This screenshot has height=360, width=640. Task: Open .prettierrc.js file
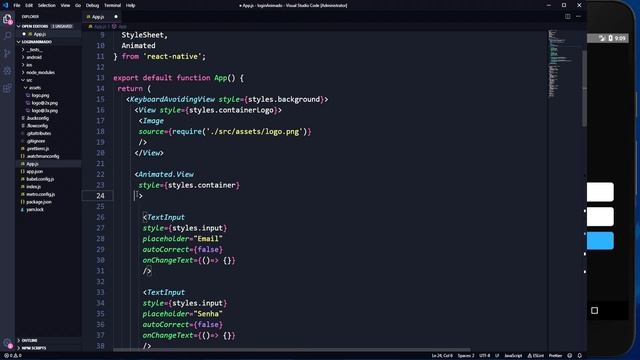[x=48, y=149]
